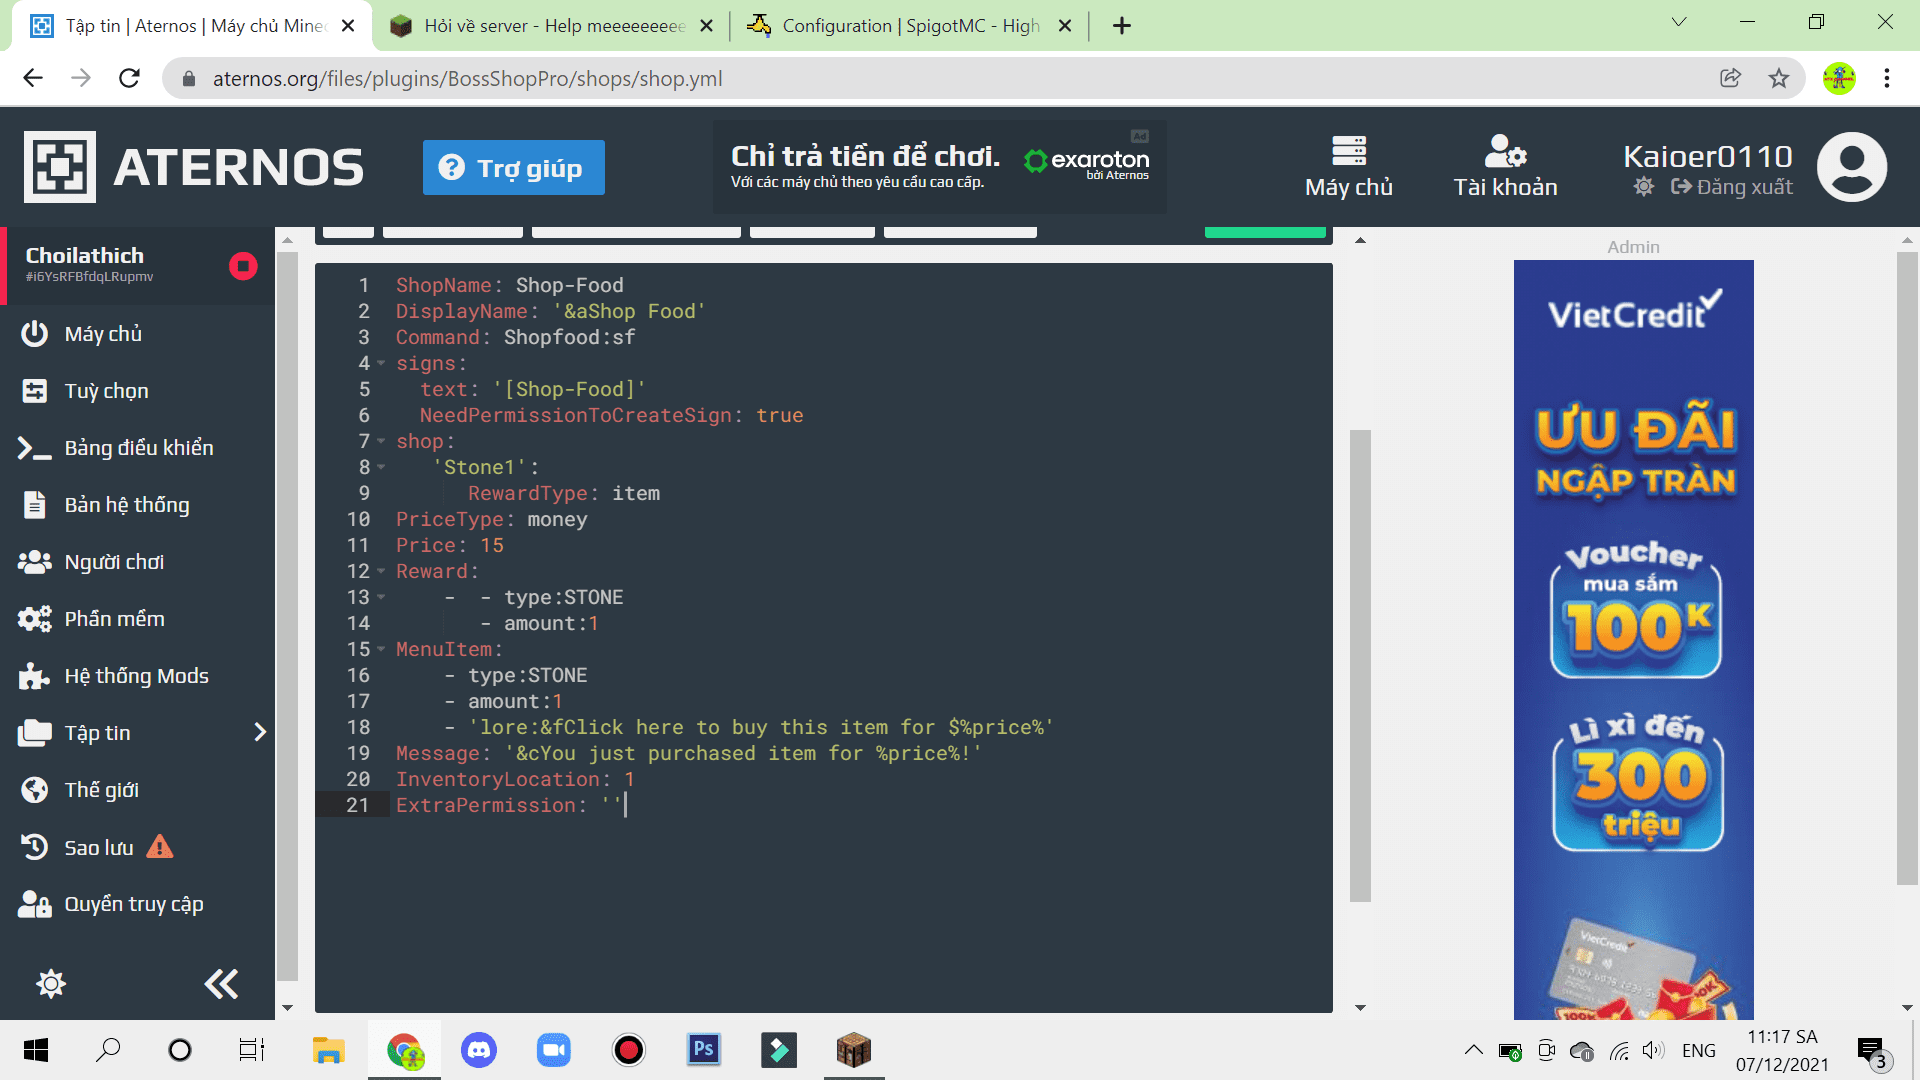Open Quyền truy cập access page
This screenshot has width=1920, height=1080.
133,904
